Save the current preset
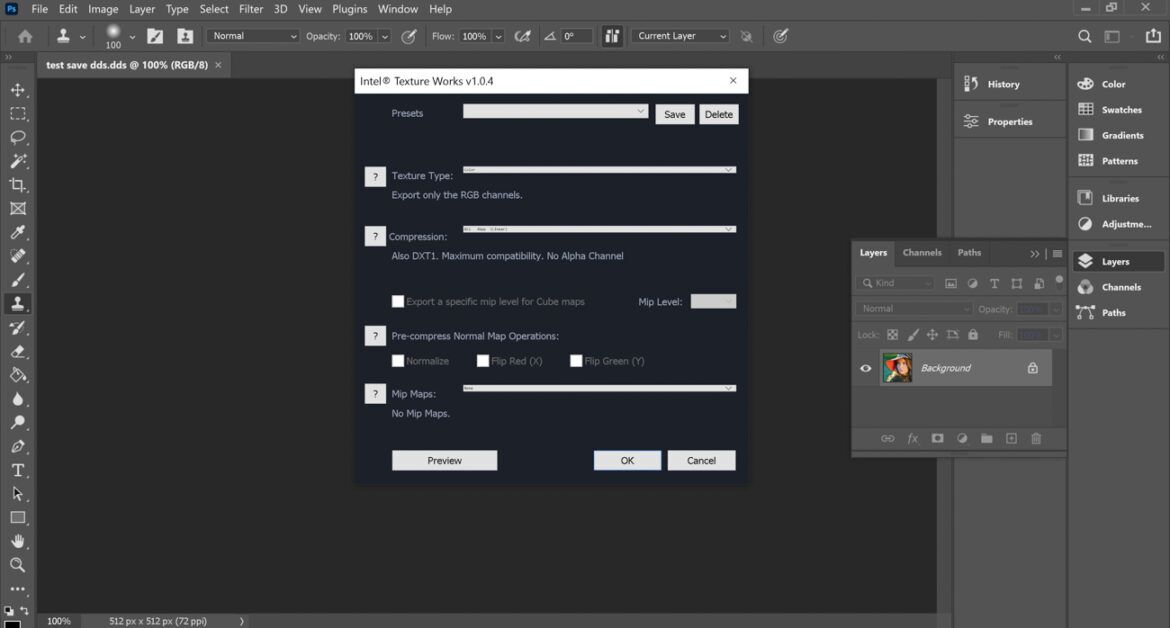 tap(675, 114)
